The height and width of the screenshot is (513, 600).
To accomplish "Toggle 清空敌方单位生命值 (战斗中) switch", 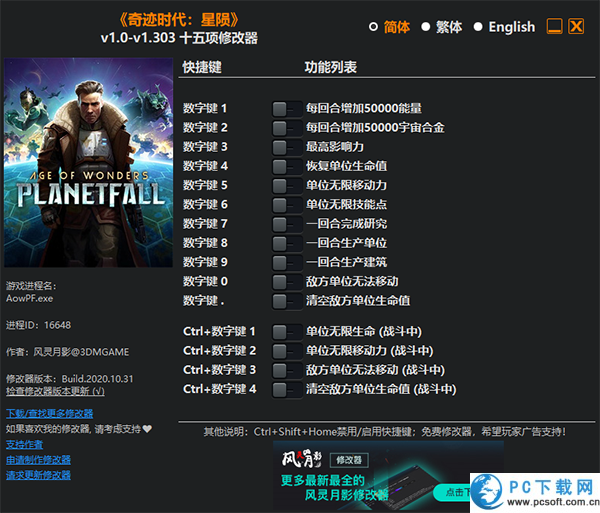I will click(x=287, y=390).
